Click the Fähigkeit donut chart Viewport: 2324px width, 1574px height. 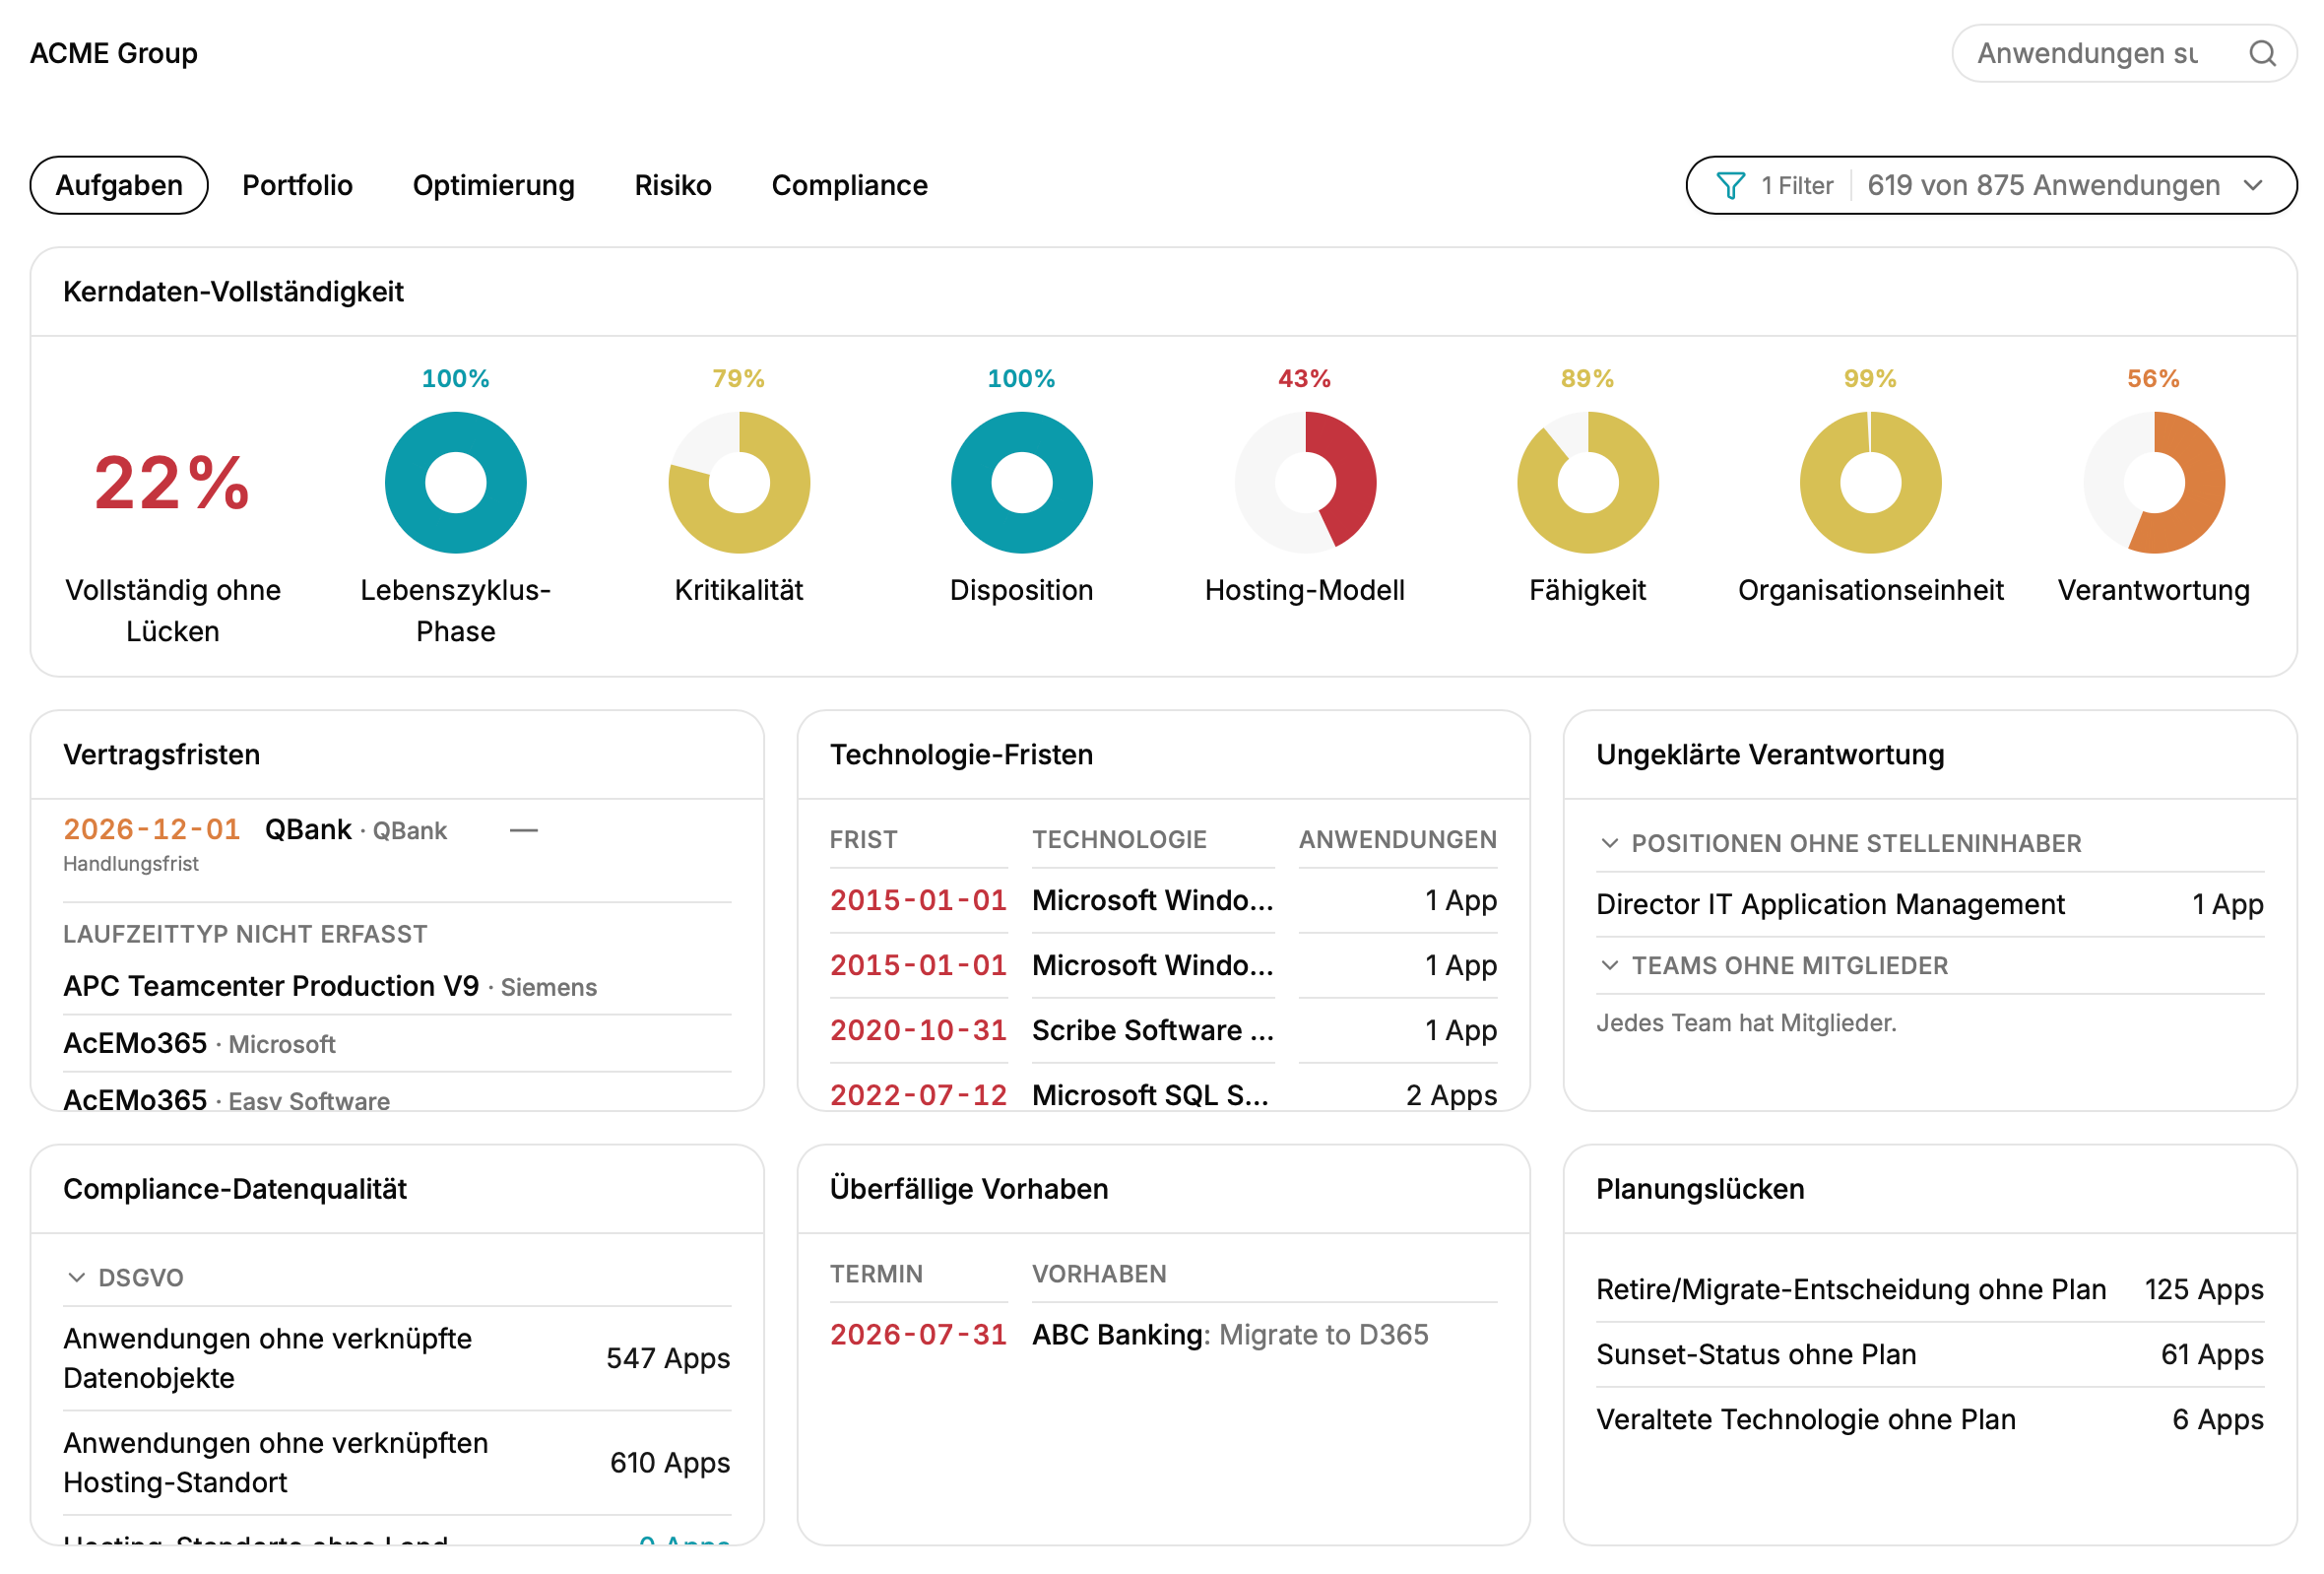click(x=1588, y=482)
